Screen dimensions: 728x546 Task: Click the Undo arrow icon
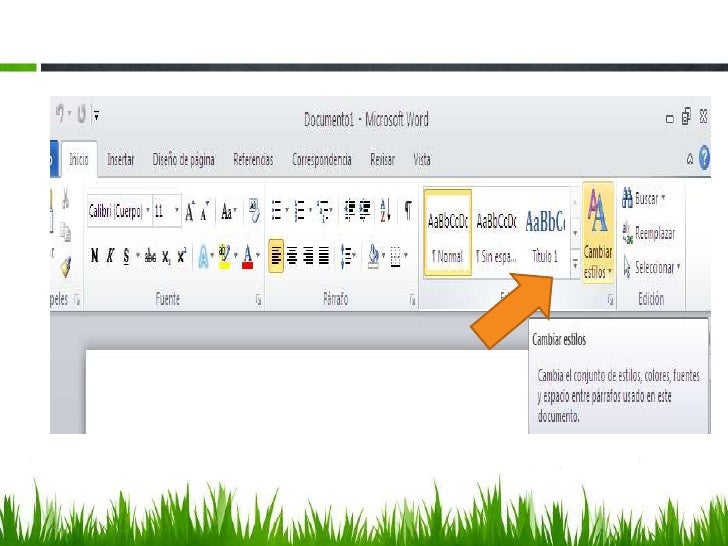click(60, 113)
